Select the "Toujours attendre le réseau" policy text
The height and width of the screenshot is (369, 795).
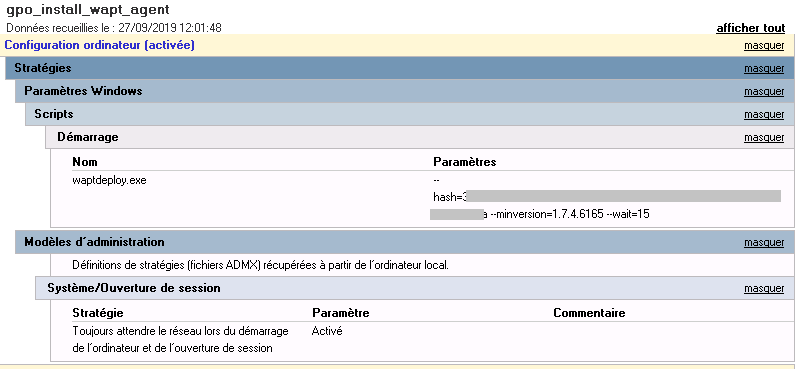coord(180,340)
